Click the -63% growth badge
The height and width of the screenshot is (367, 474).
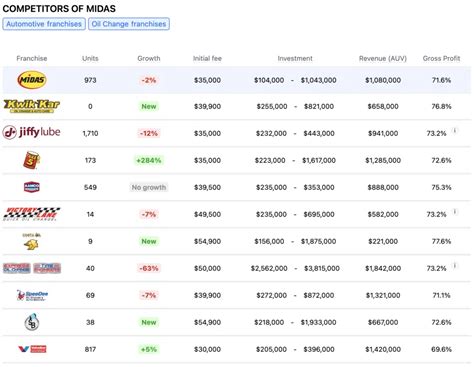(149, 268)
